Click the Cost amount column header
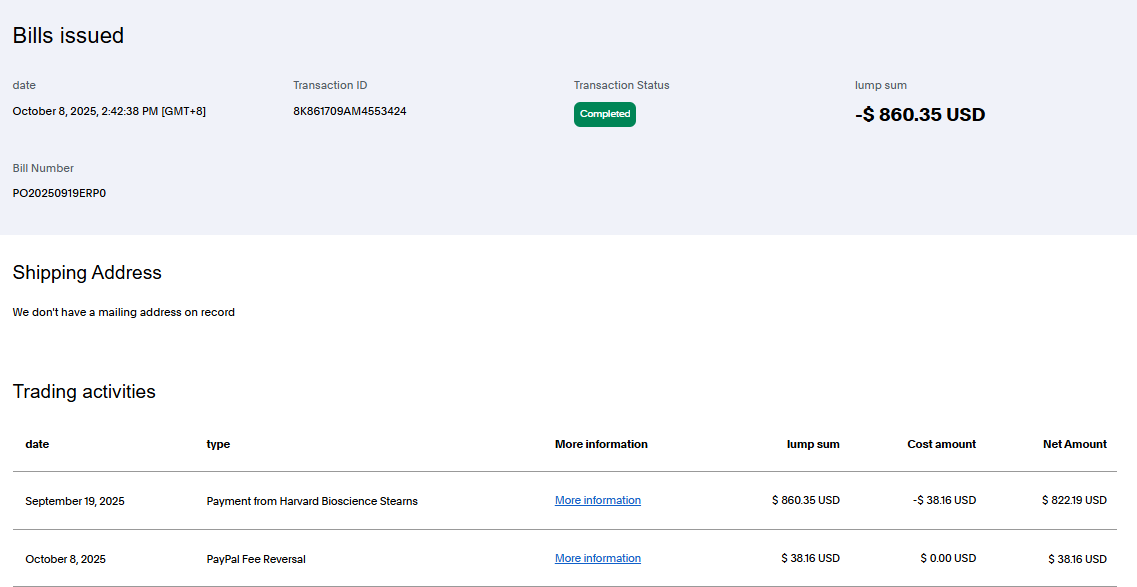 click(x=941, y=444)
